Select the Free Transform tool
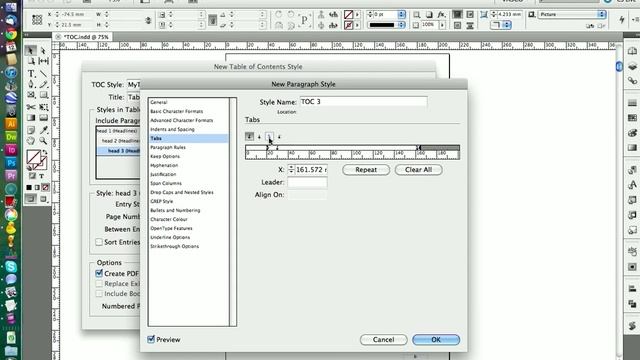640x360 pixels. pos(43,107)
